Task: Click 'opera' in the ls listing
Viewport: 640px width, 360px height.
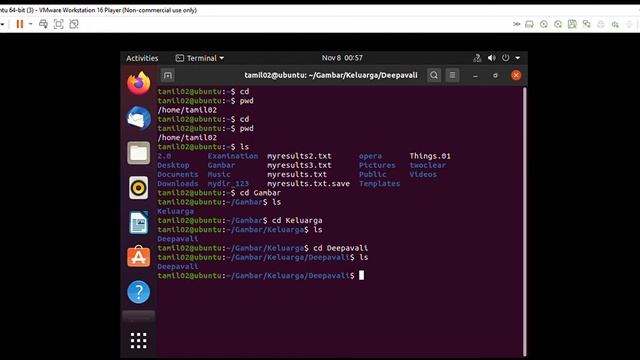Action: pos(371,156)
